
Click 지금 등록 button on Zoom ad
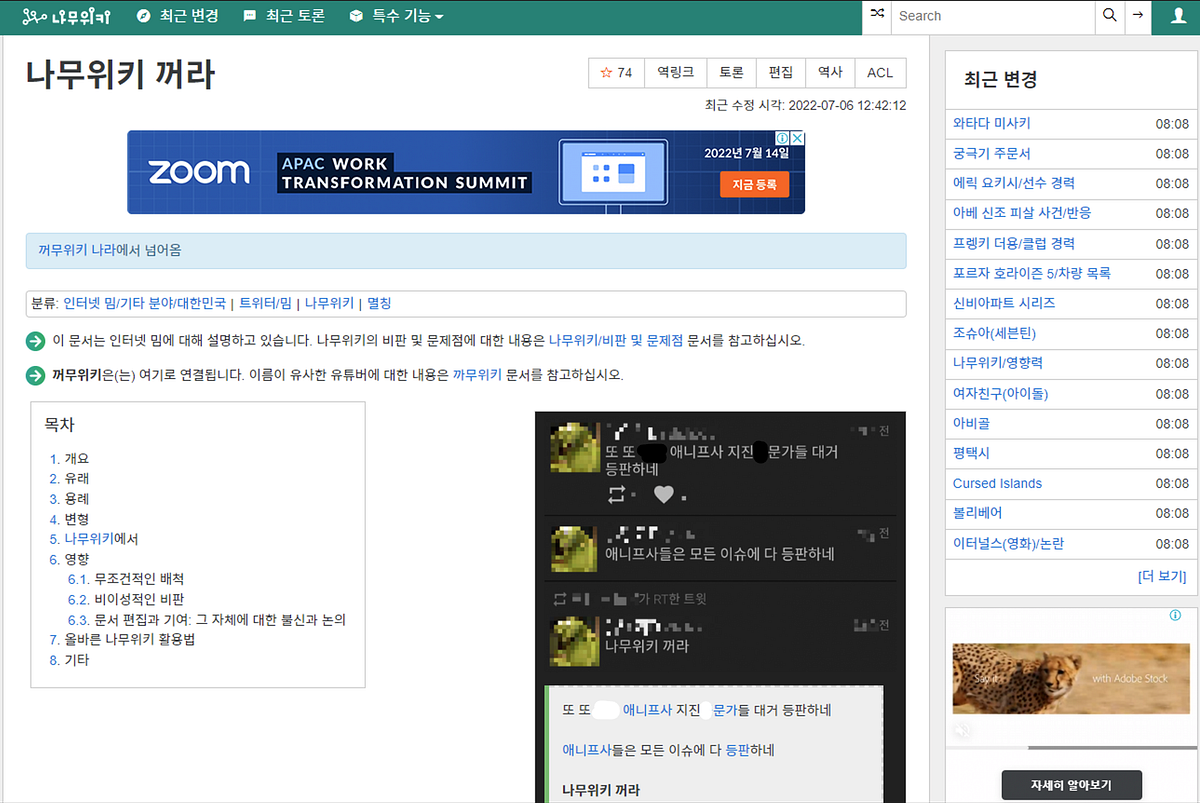tap(754, 184)
